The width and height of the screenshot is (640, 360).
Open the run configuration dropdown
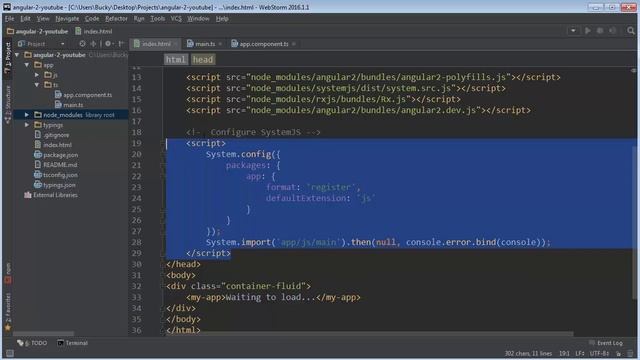tap(573, 31)
